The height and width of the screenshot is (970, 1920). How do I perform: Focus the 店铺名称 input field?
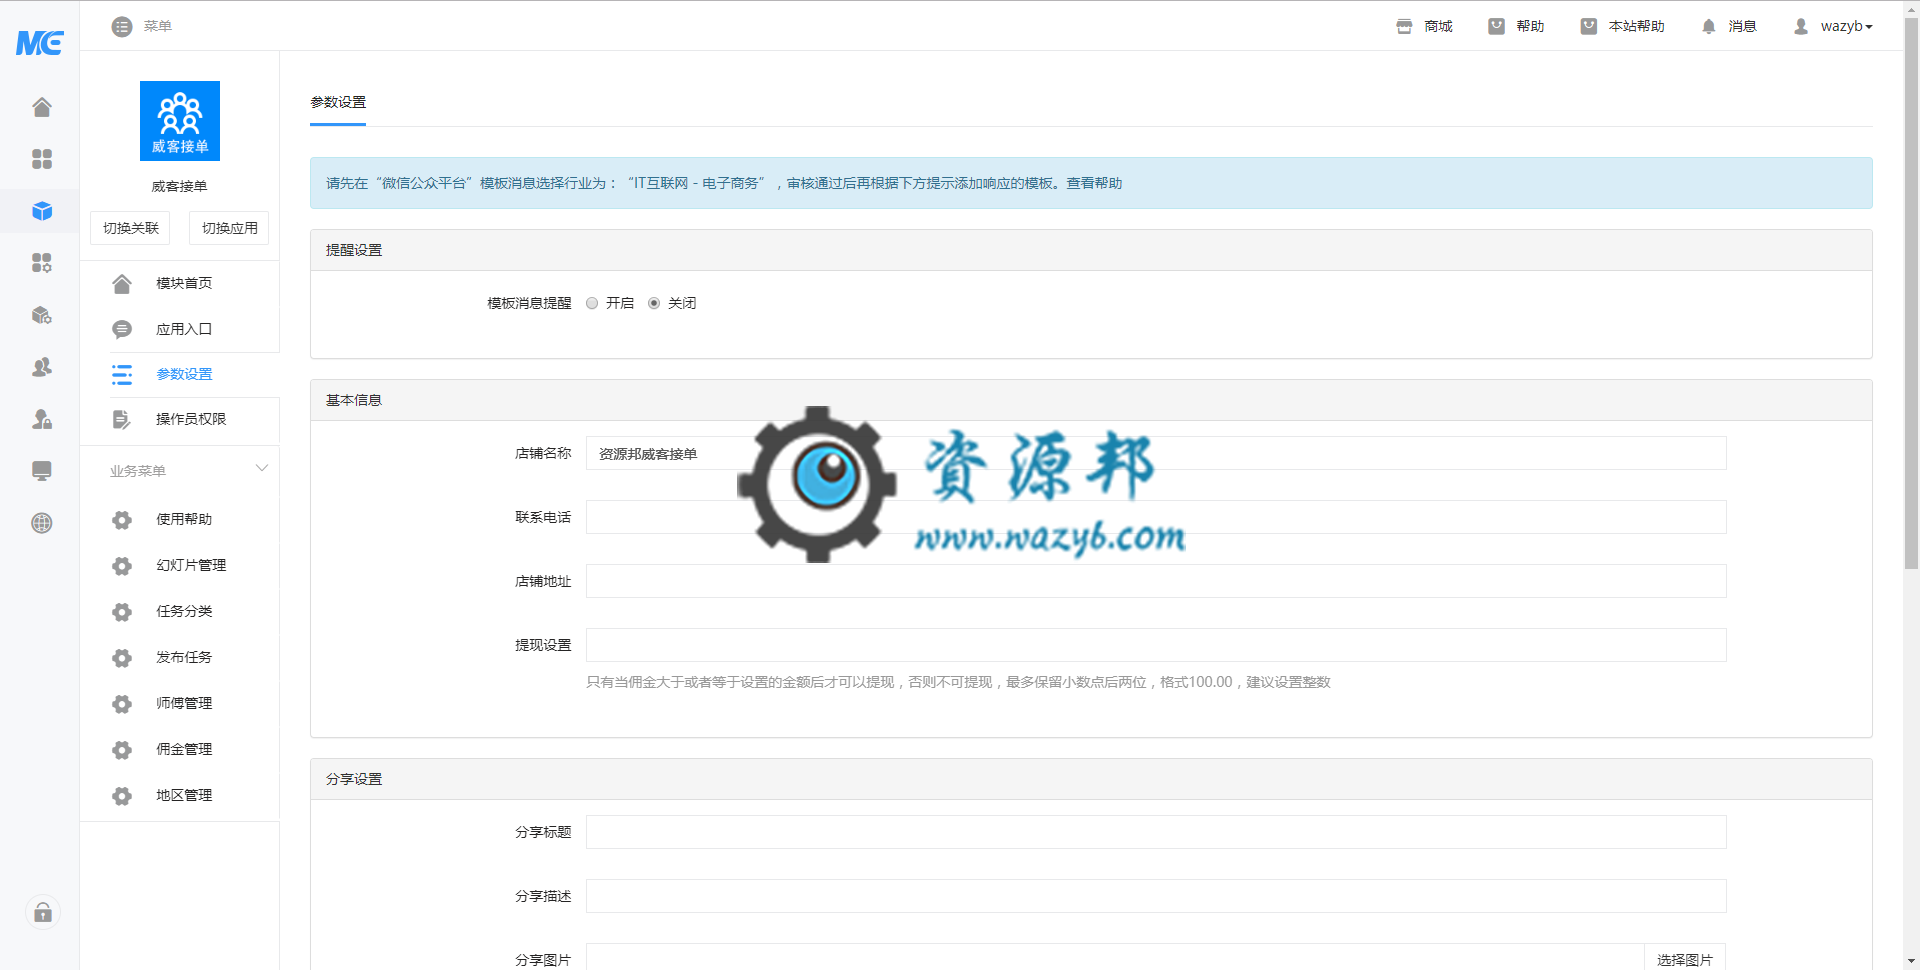tap(1156, 453)
